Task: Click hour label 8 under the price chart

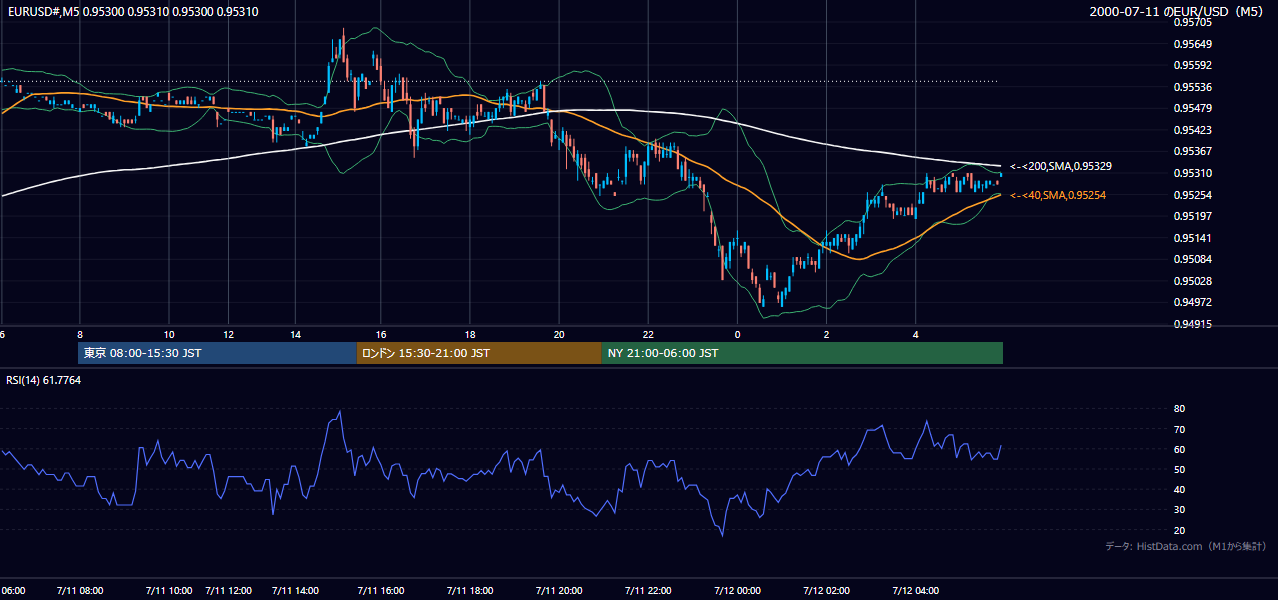Action: 79,334
